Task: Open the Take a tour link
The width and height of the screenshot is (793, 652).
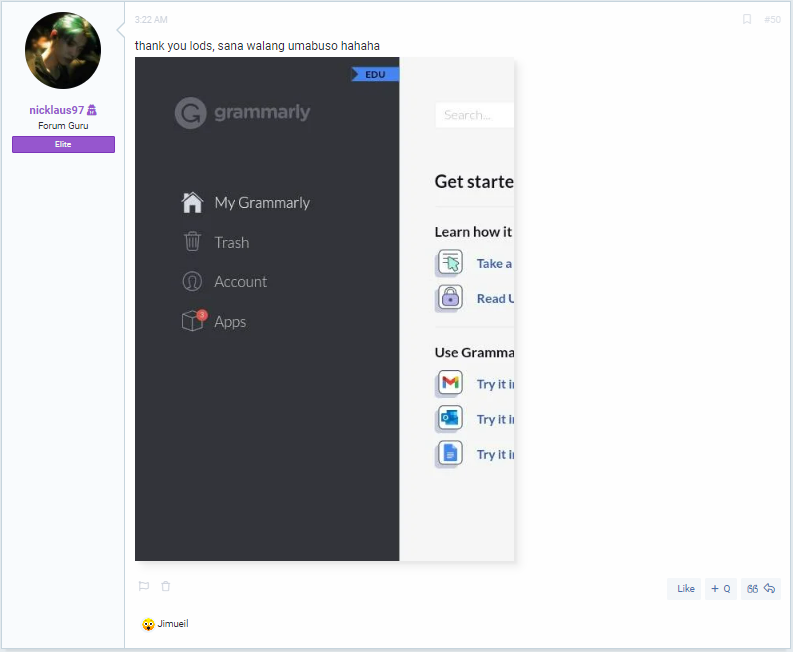Action: [494, 264]
